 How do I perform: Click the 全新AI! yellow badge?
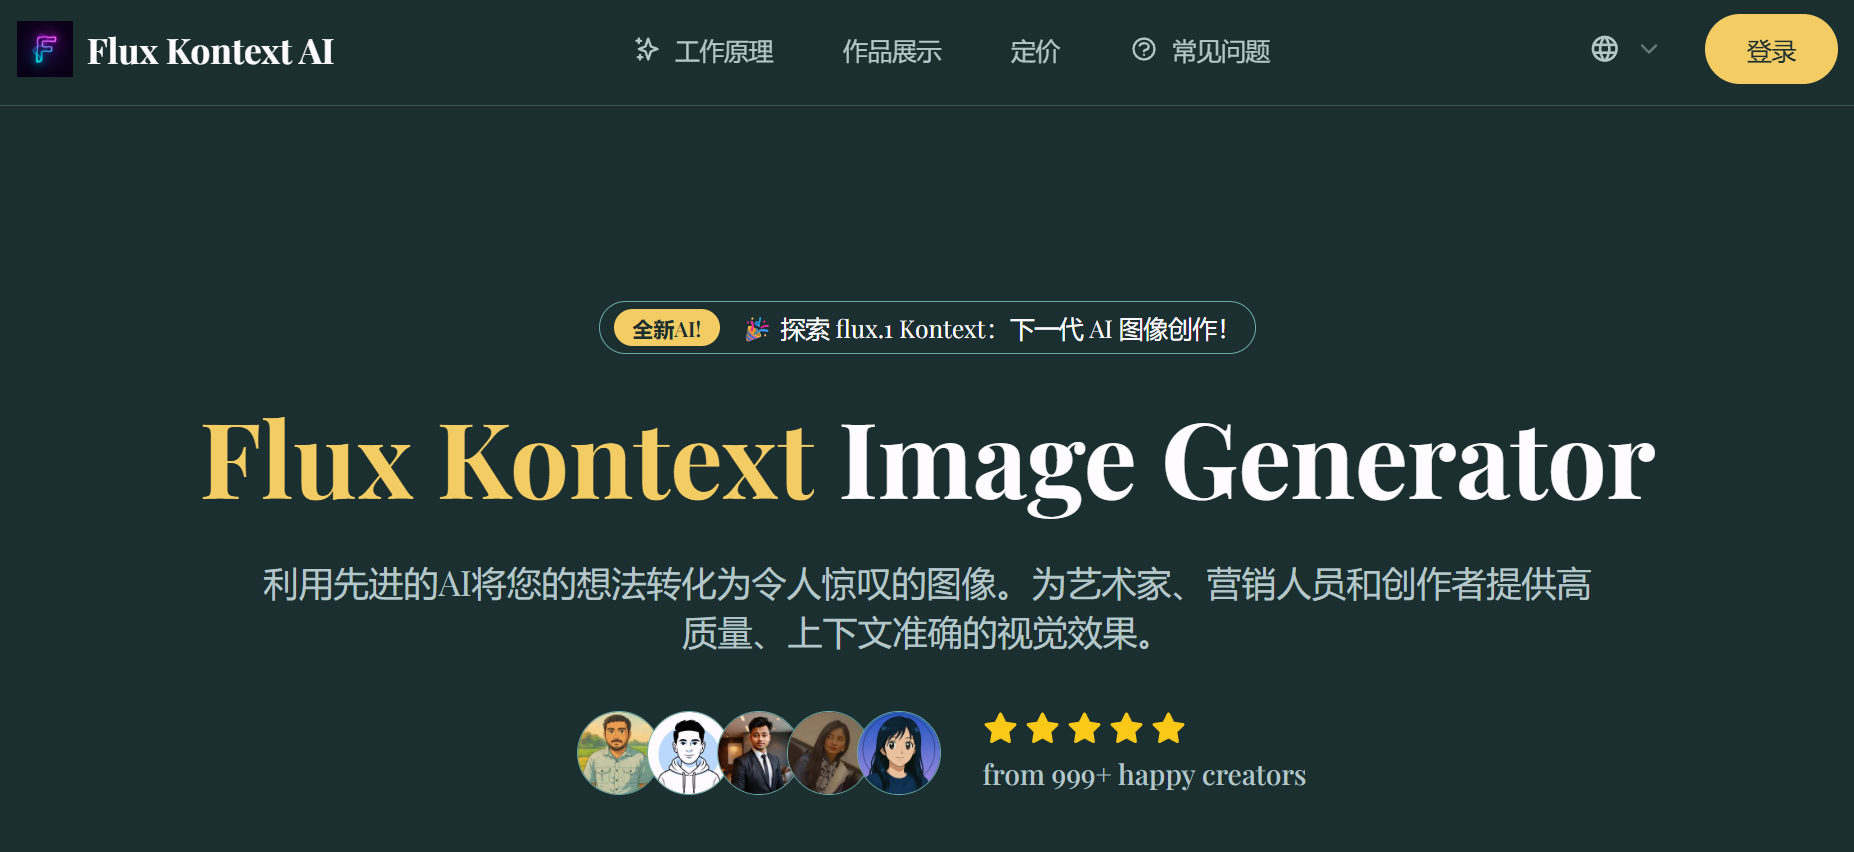pyautogui.click(x=667, y=329)
